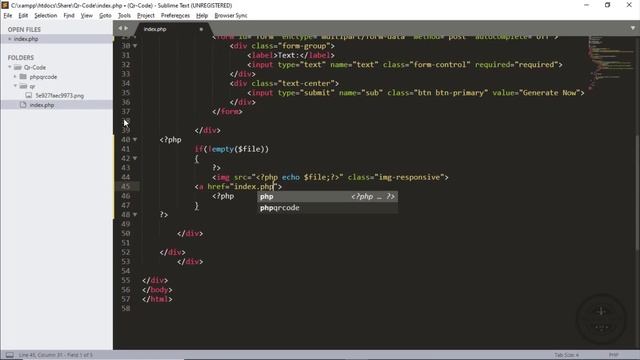
Task: Change Tab Size setting in status bar
Action: (x=566, y=355)
